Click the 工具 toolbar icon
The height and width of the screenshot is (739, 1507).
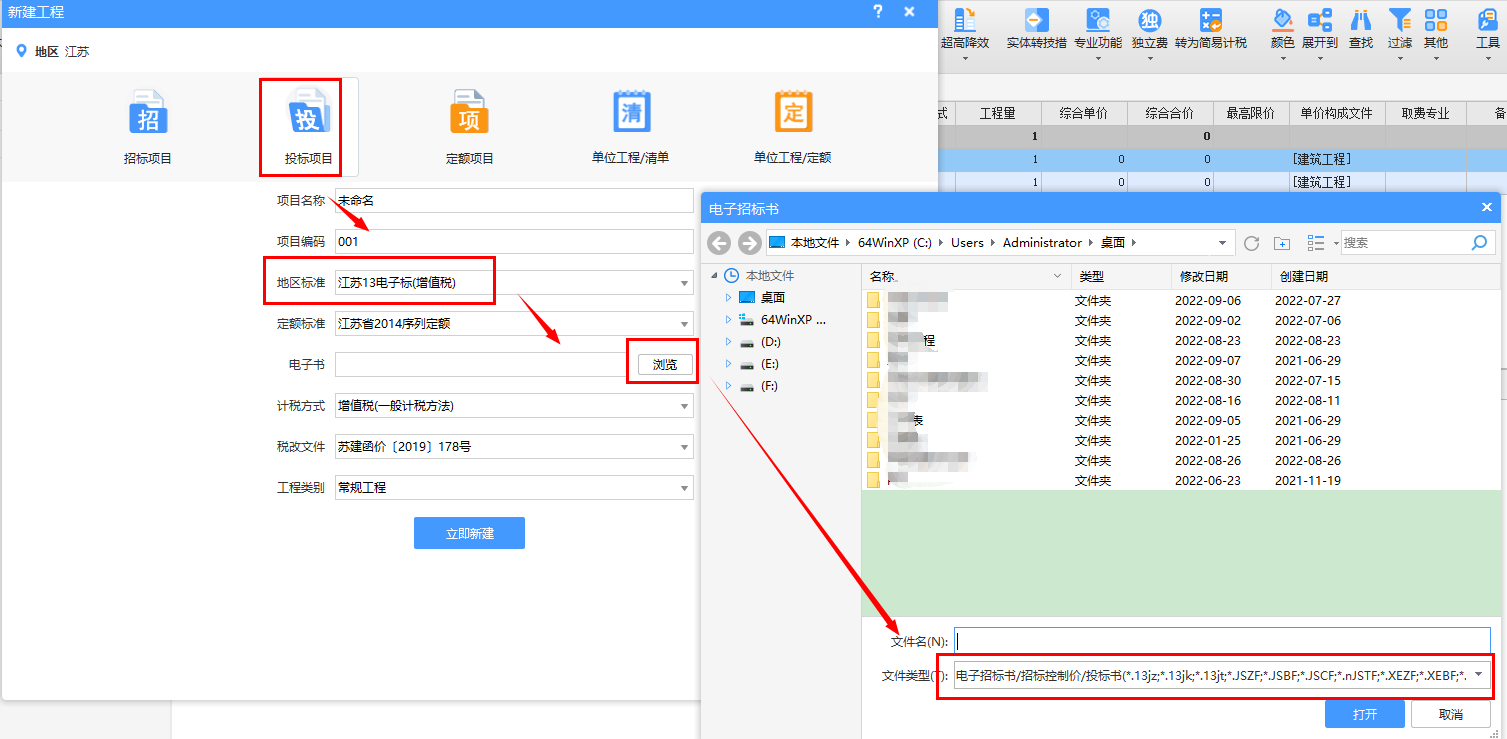click(1488, 20)
